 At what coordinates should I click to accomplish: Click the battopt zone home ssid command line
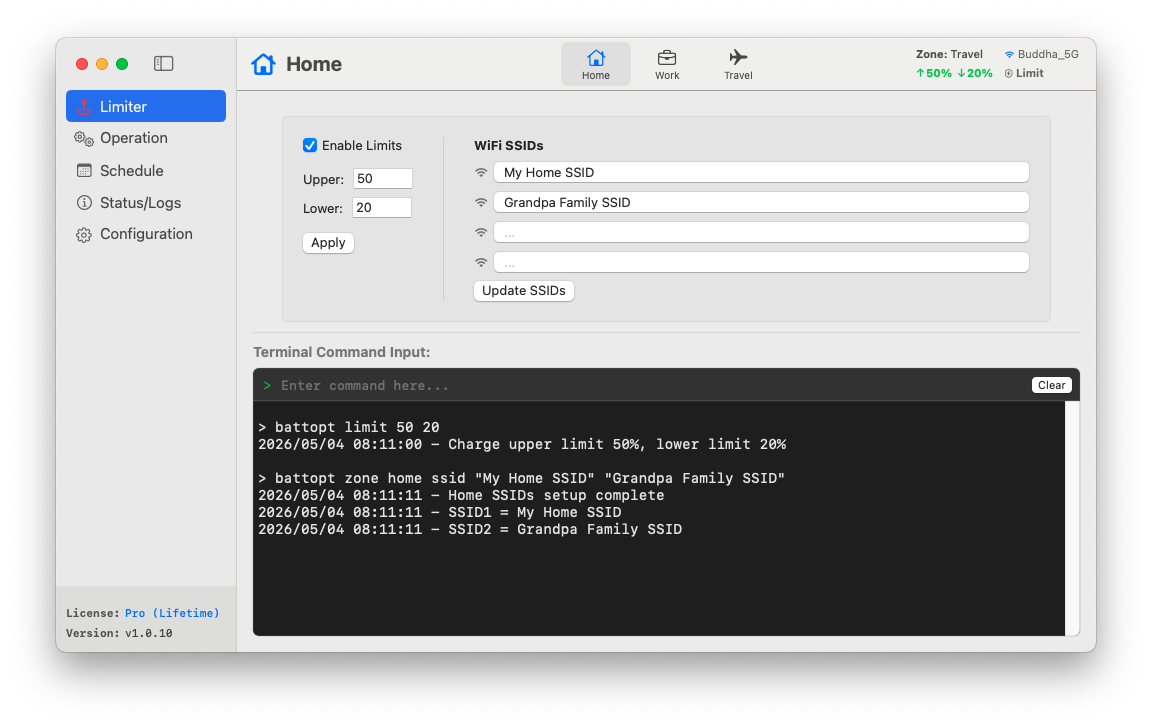tap(522, 478)
